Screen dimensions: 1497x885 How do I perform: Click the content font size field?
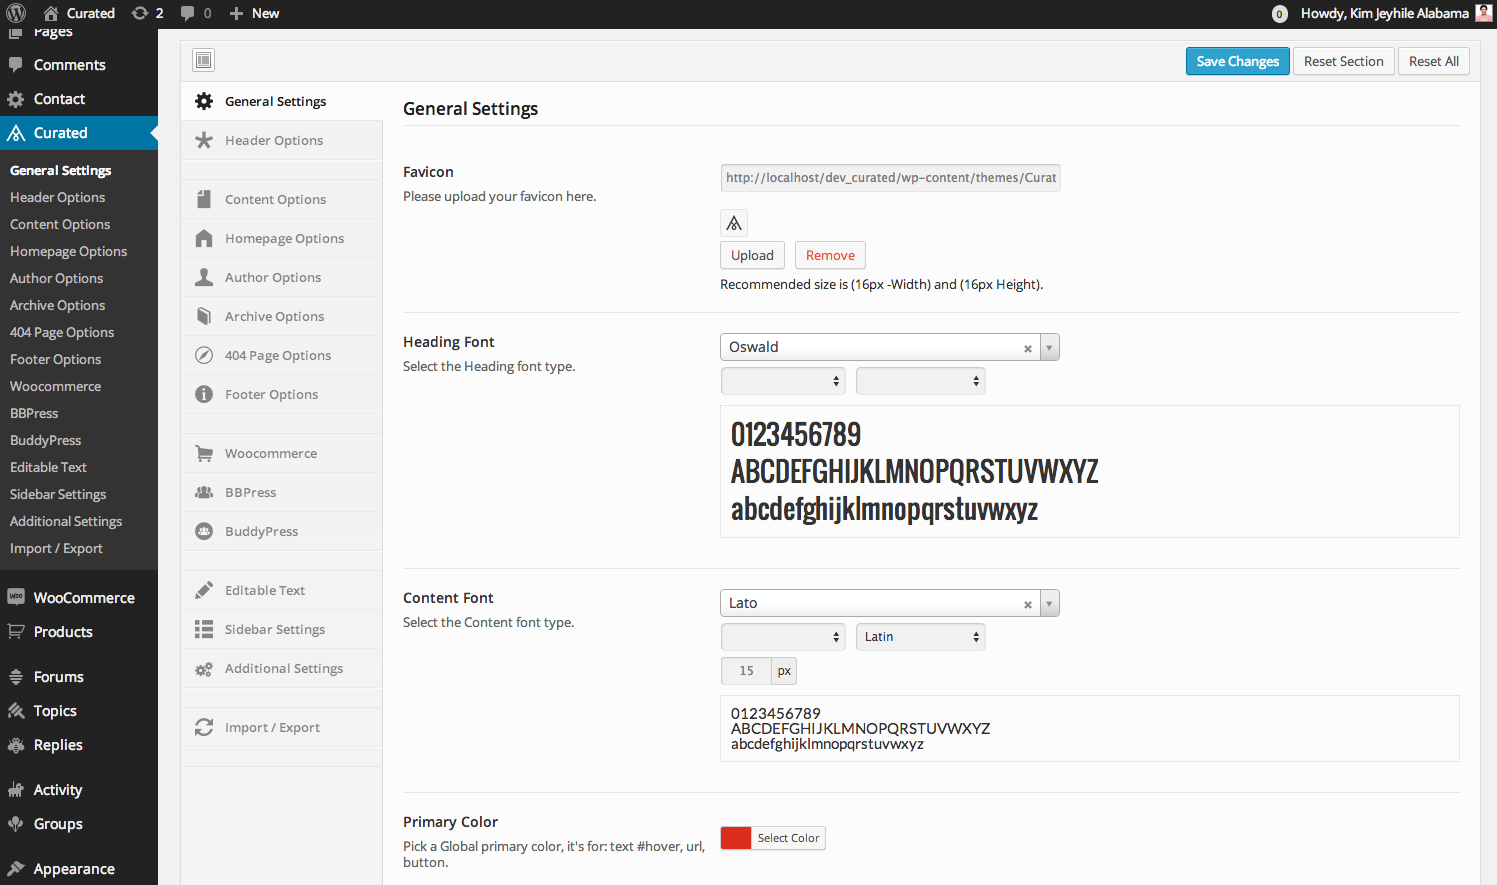(746, 671)
